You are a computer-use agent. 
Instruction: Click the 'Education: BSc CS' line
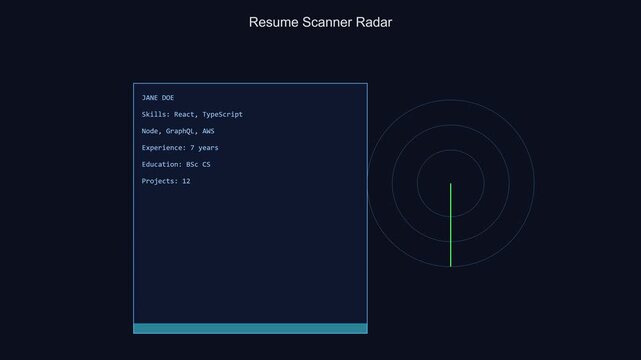(176, 164)
